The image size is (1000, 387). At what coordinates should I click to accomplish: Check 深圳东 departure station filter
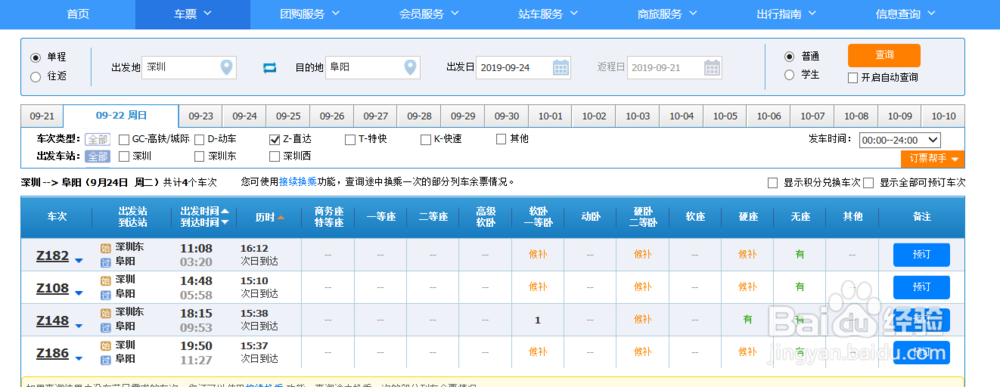[200, 156]
